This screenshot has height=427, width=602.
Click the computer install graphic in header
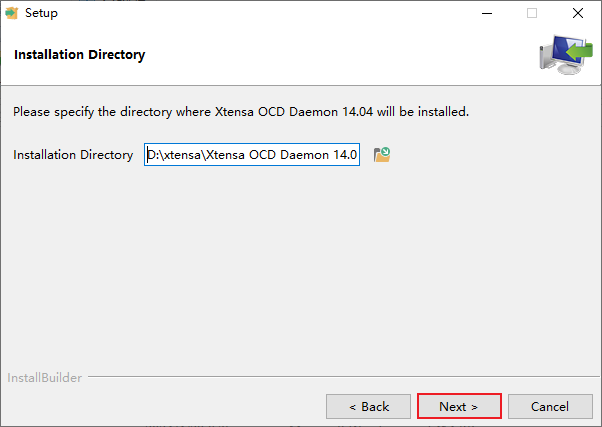566,55
